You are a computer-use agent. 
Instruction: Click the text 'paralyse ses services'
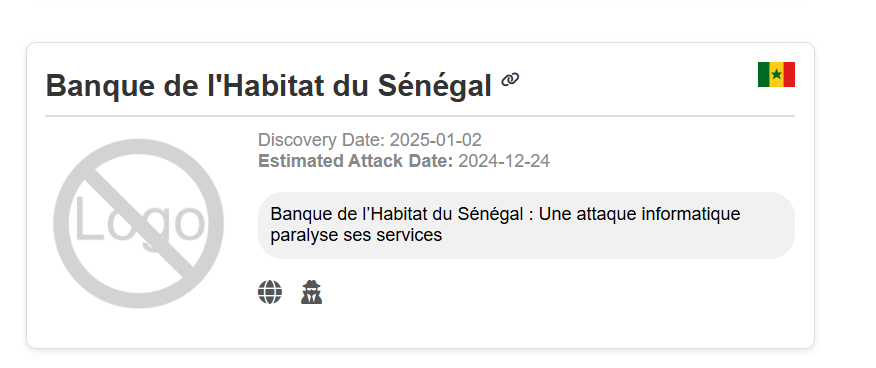click(x=356, y=235)
